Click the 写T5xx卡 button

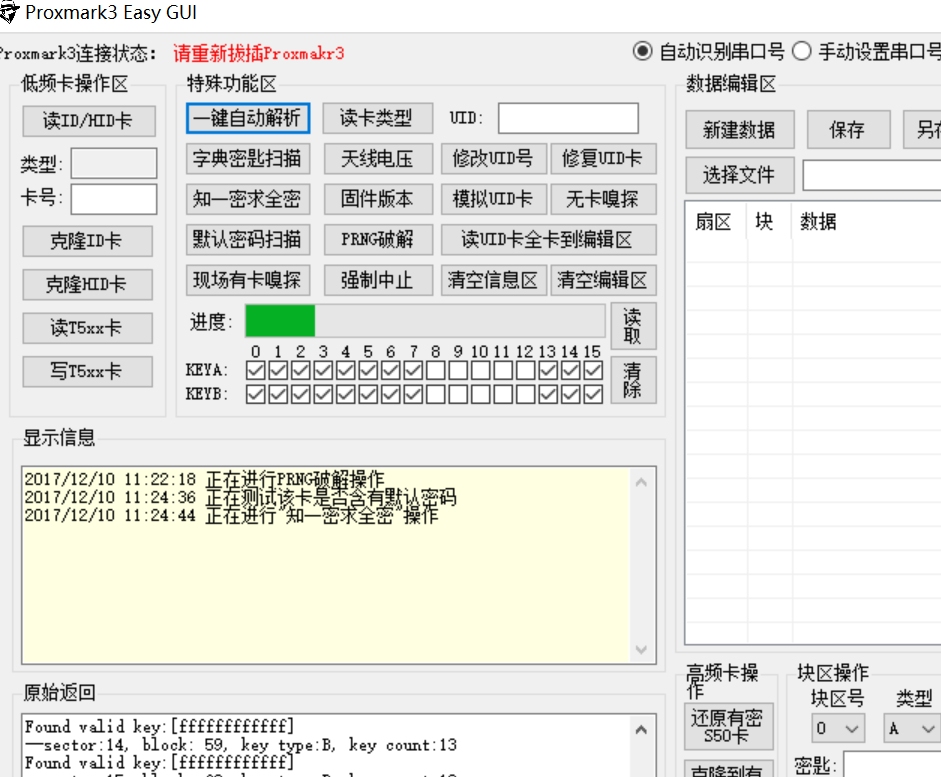pos(88,371)
